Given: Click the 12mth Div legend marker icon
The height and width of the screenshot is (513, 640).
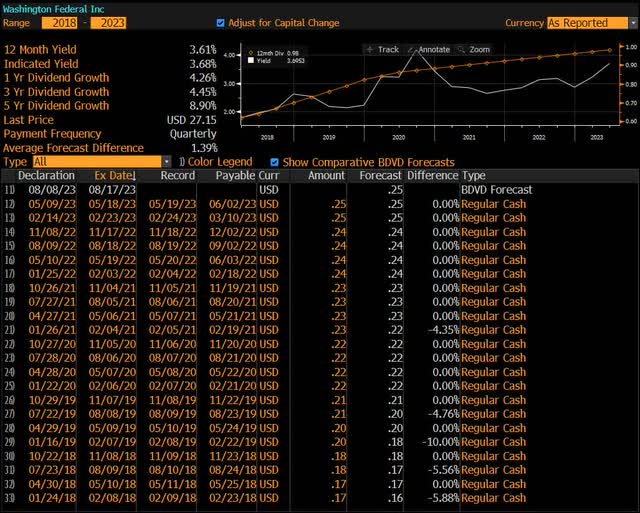Looking at the screenshot, I should 251,53.
